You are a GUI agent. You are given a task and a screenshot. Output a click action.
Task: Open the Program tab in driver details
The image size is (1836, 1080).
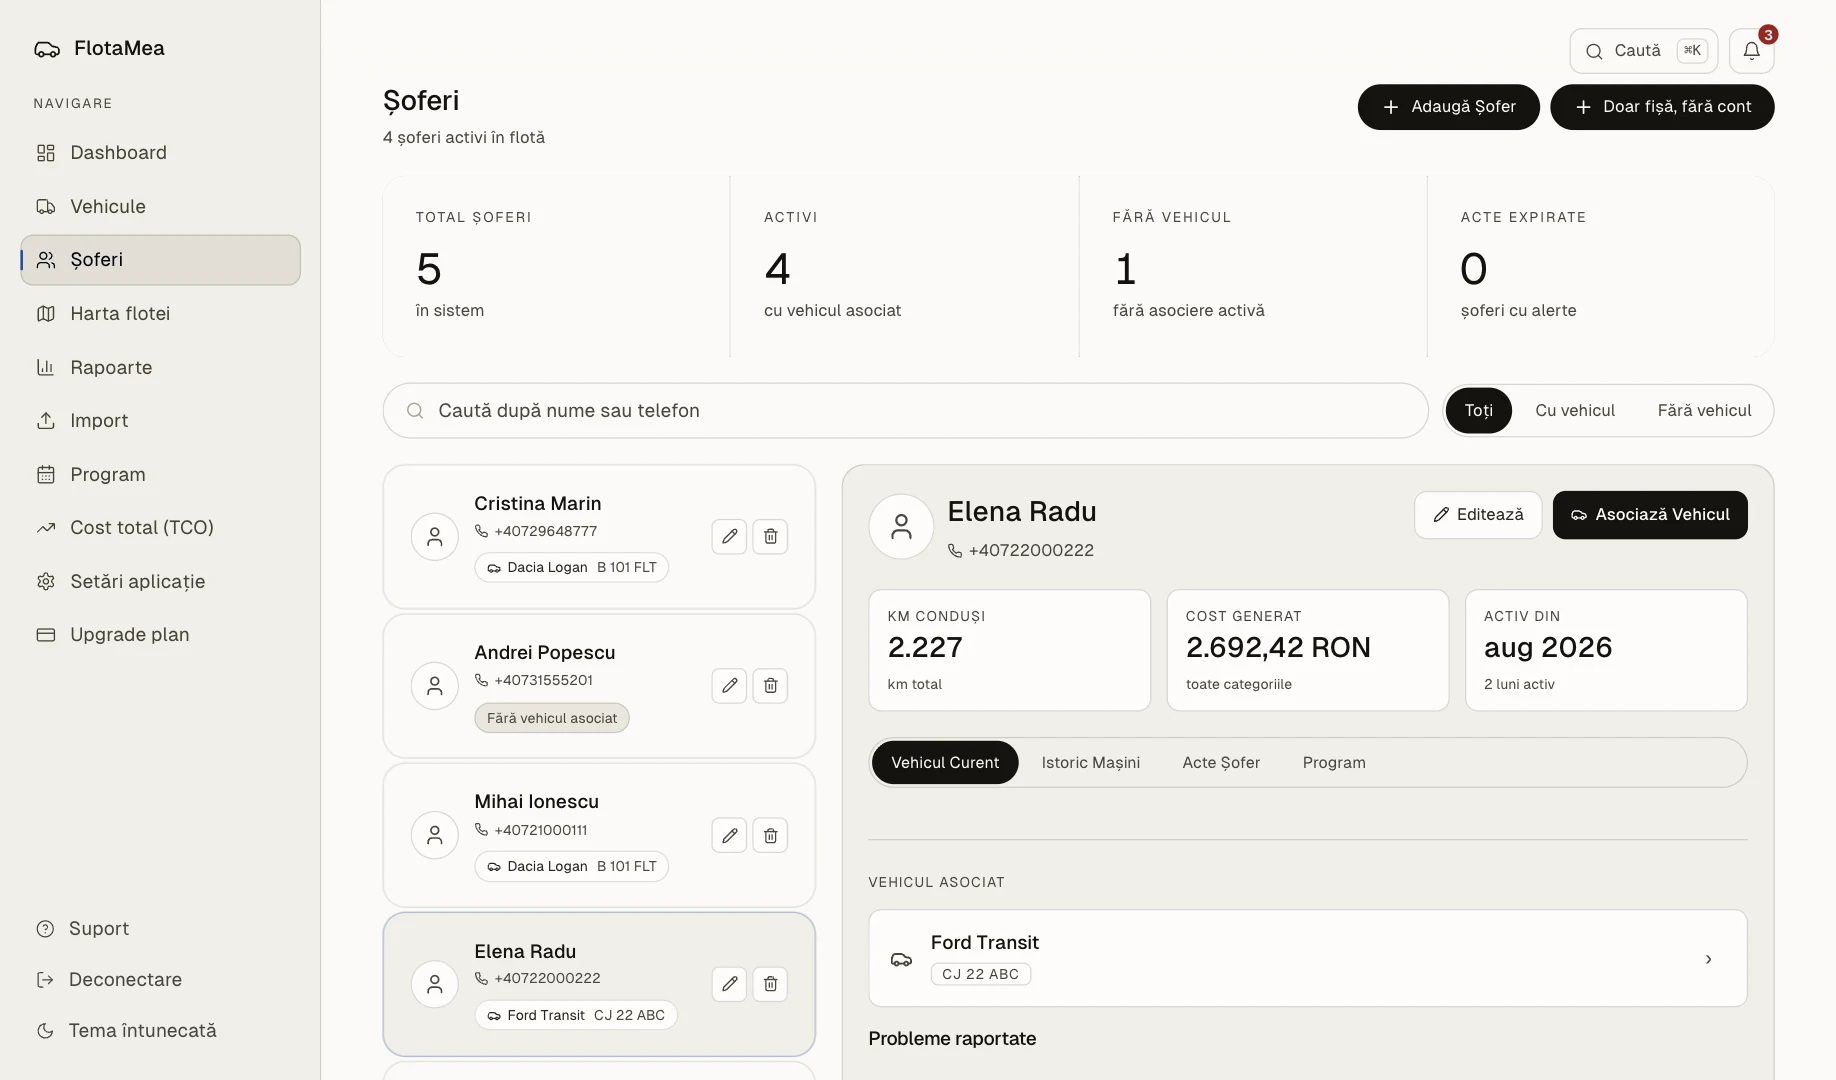click(x=1334, y=763)
